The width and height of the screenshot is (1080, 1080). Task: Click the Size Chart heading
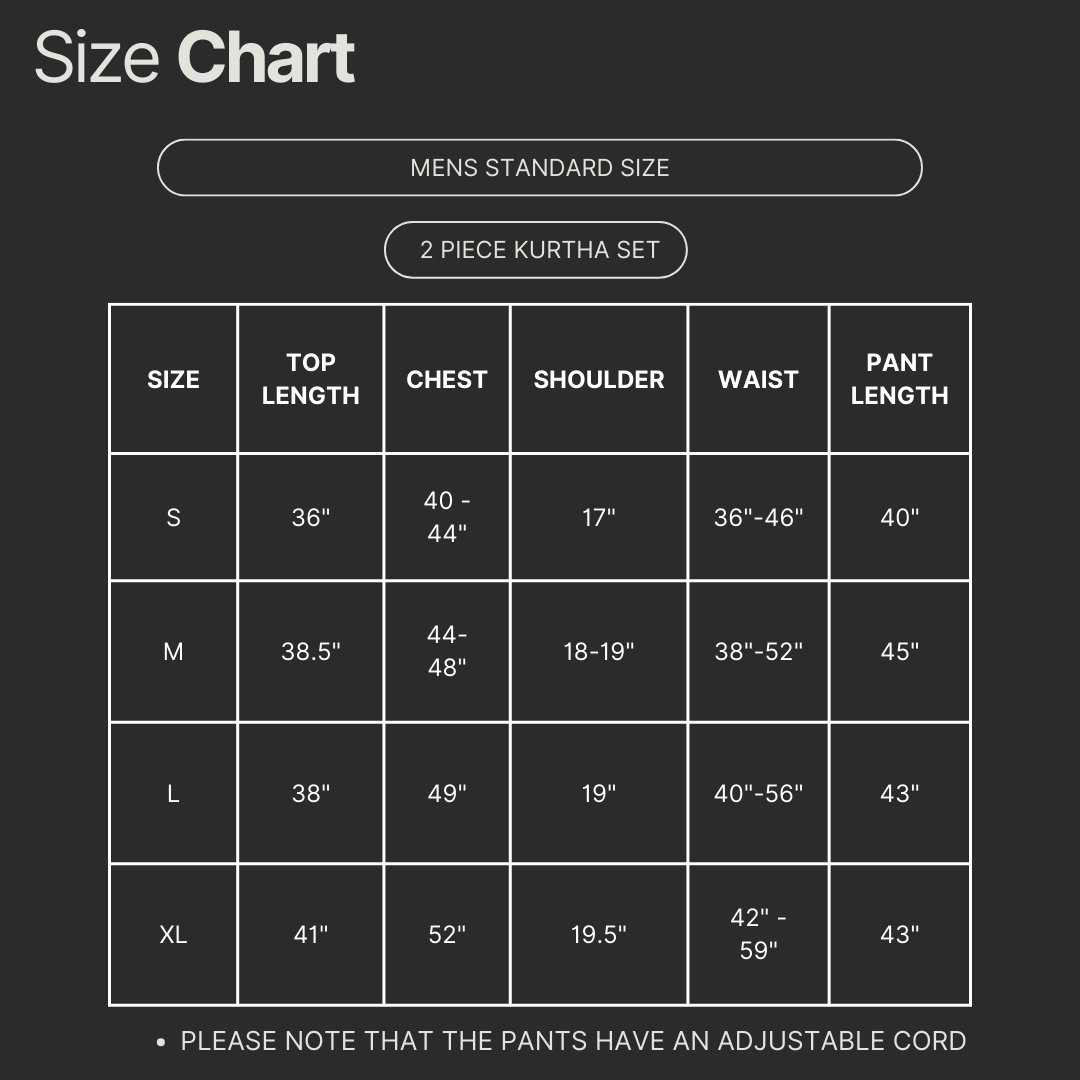195,58
